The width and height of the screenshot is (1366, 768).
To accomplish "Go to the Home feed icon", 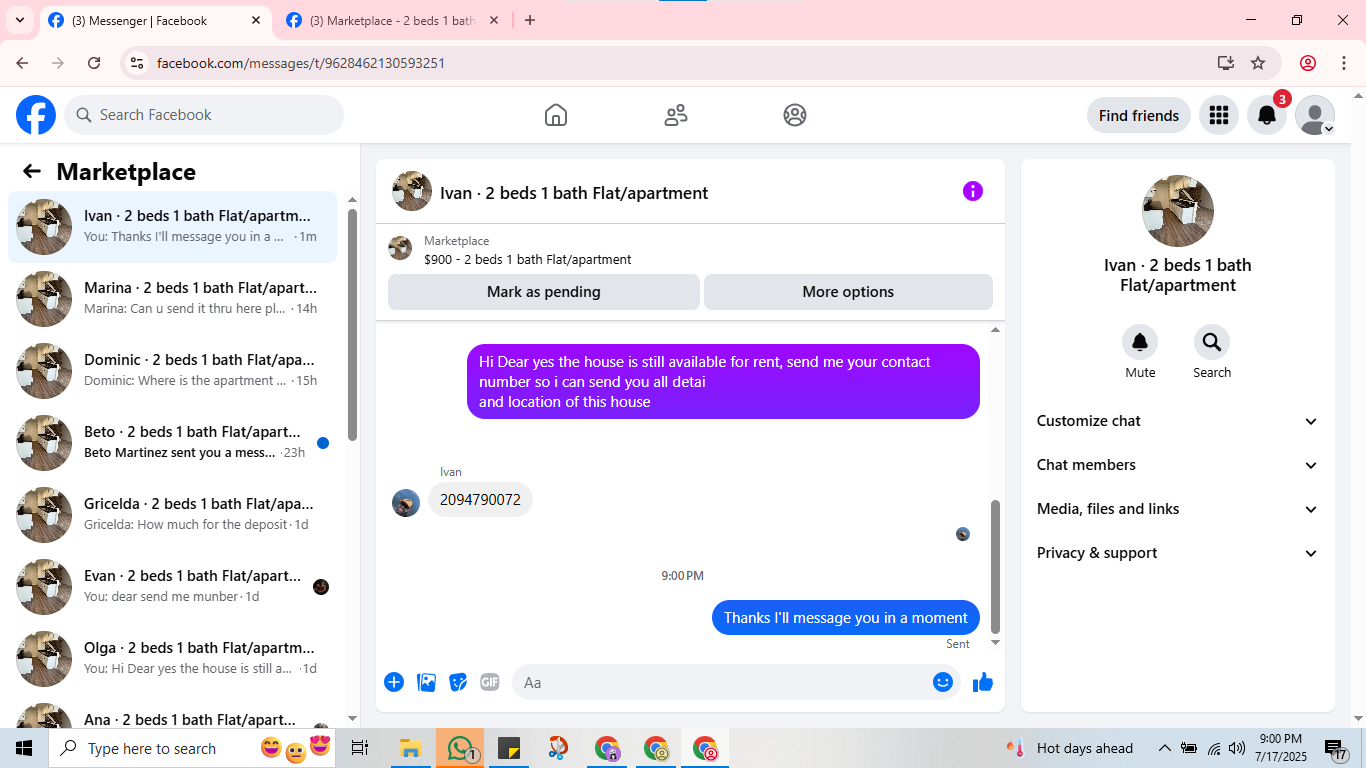I will pyautogui.click(x=556, y=115).
